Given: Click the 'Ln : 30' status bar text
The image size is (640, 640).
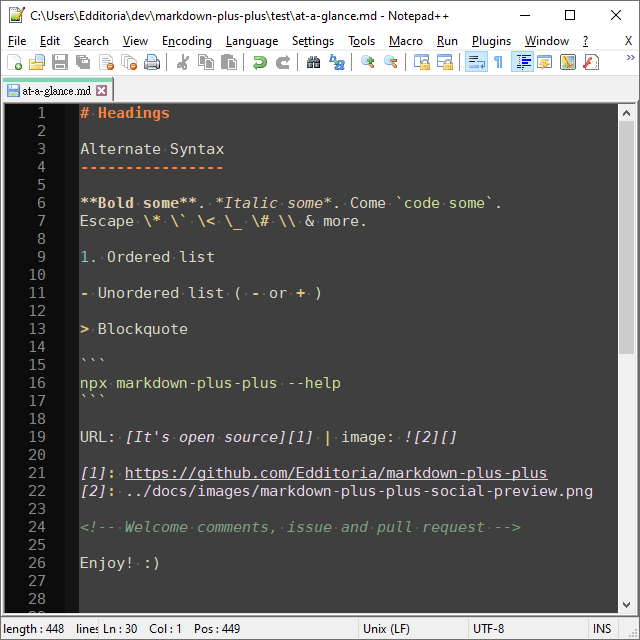Looking at the screenshot, I should (120, 629).
